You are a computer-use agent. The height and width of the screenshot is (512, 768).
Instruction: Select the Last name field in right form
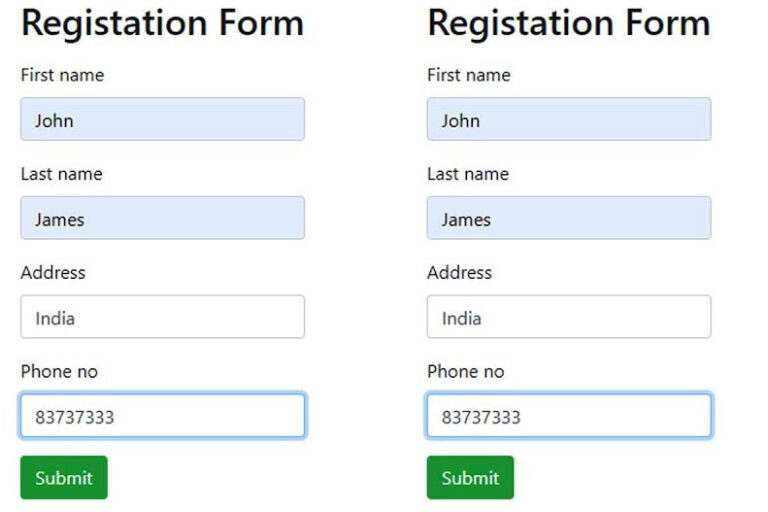[x=569, y=218]
